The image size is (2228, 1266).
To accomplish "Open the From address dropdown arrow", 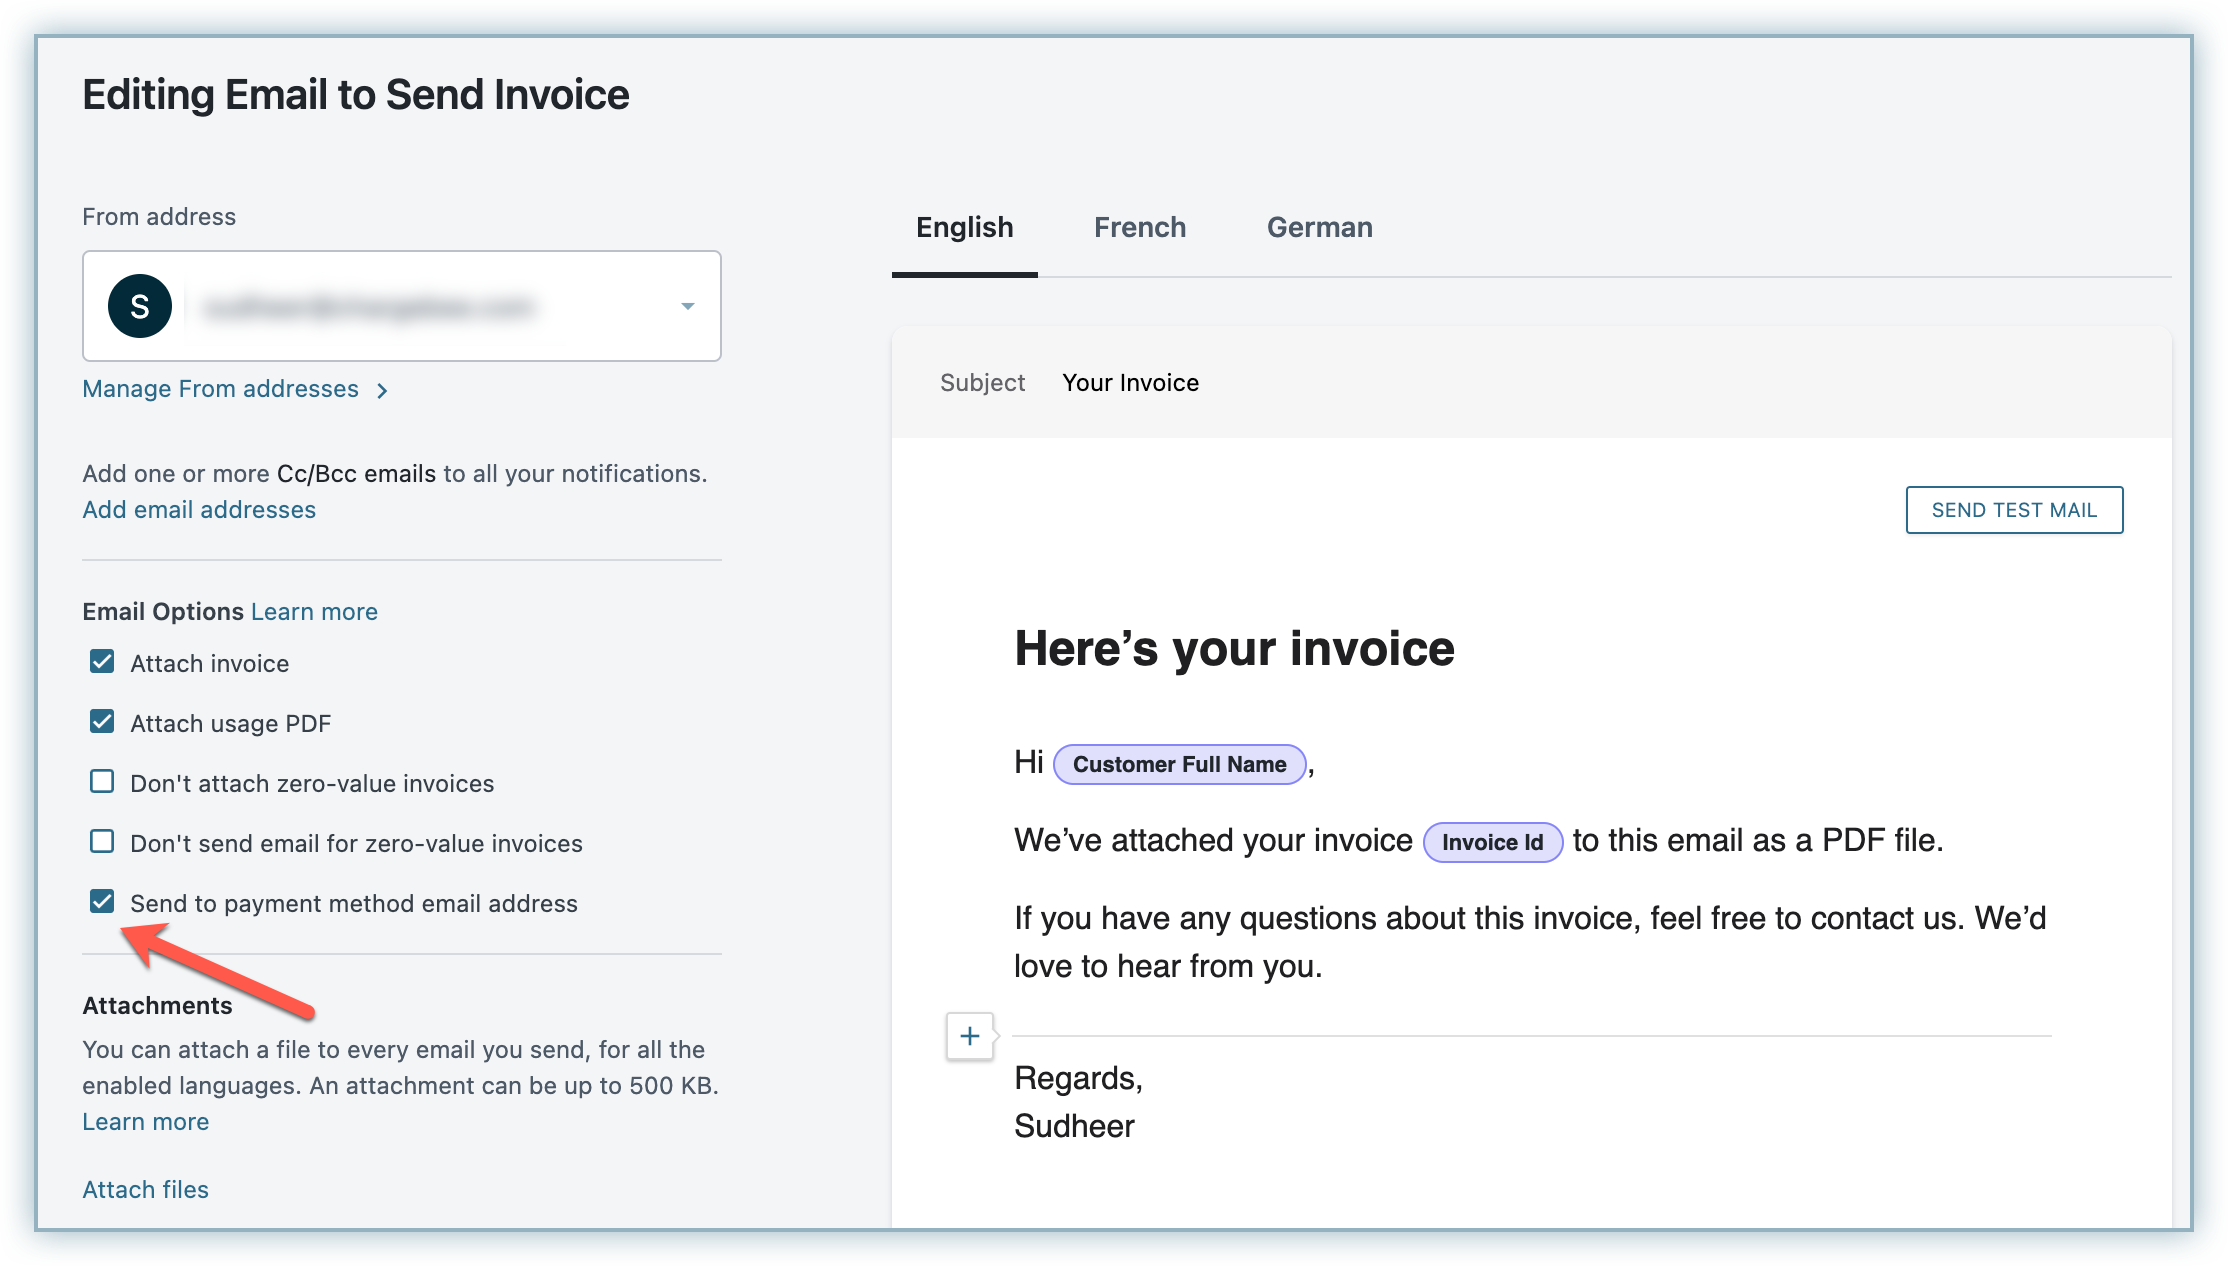I will pyautogui.click(x=687, y=306).
